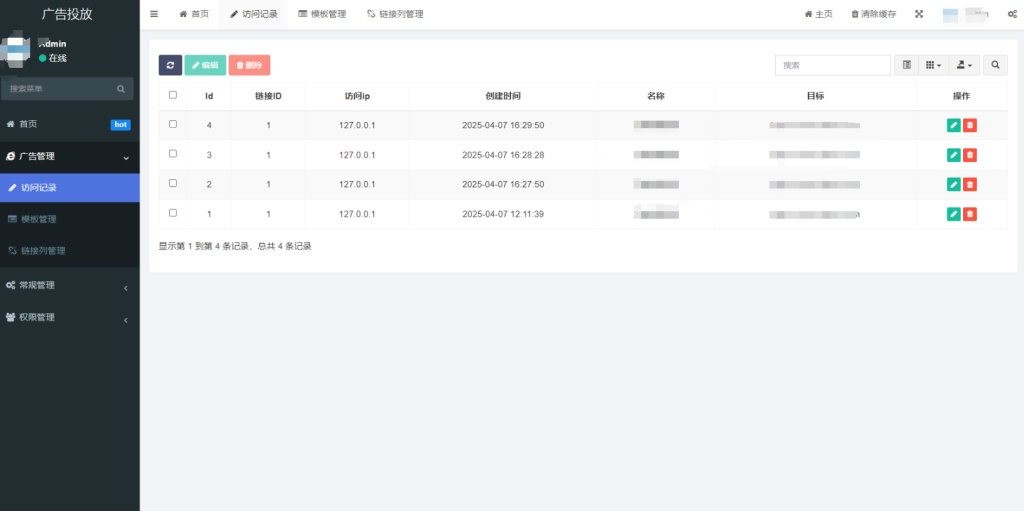Switch to the 模板管理 tab
The height and width of the screenshot is (511, 1024).
click(x=322, y=14)
